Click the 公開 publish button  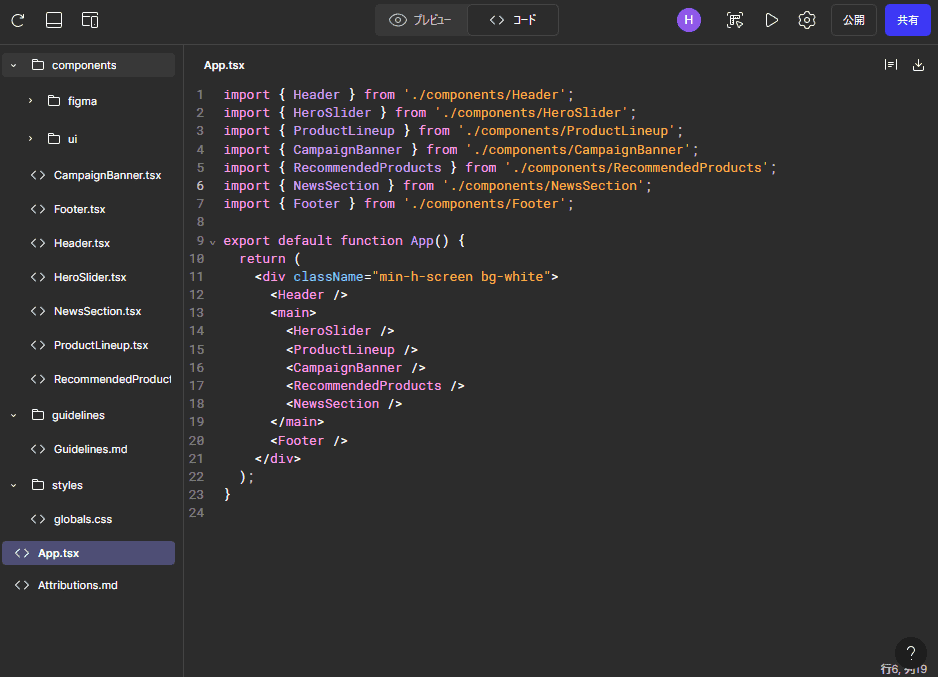(853, 20)
